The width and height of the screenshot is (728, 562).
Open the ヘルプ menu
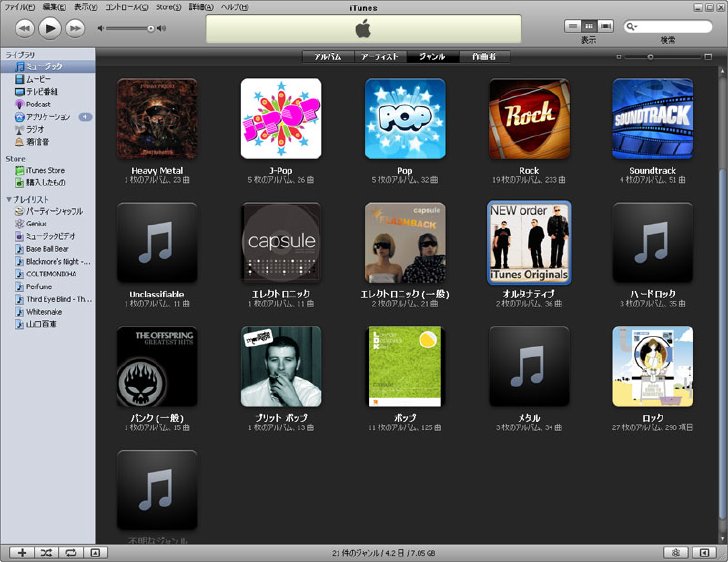[234, 7]
